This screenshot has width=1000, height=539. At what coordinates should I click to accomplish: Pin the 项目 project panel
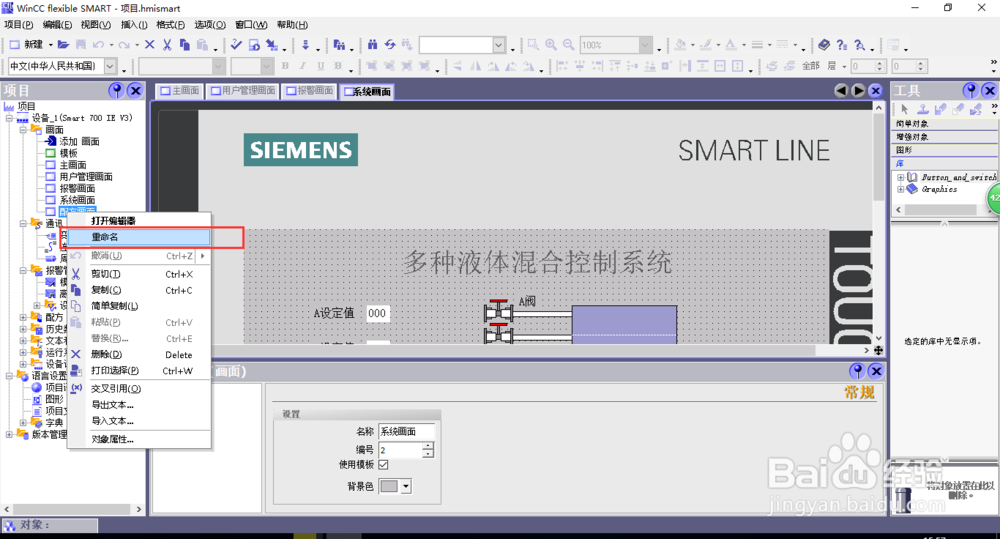(x=116, y=91)
